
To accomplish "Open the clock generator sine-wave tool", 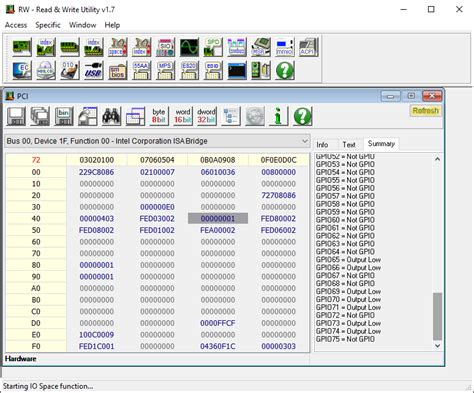I will (x=189, y=47).
